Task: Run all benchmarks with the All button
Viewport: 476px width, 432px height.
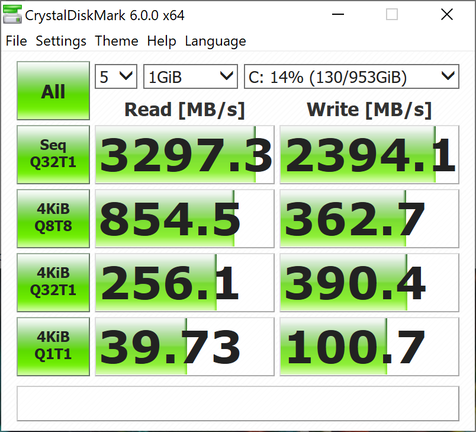Action: point(53,91)
